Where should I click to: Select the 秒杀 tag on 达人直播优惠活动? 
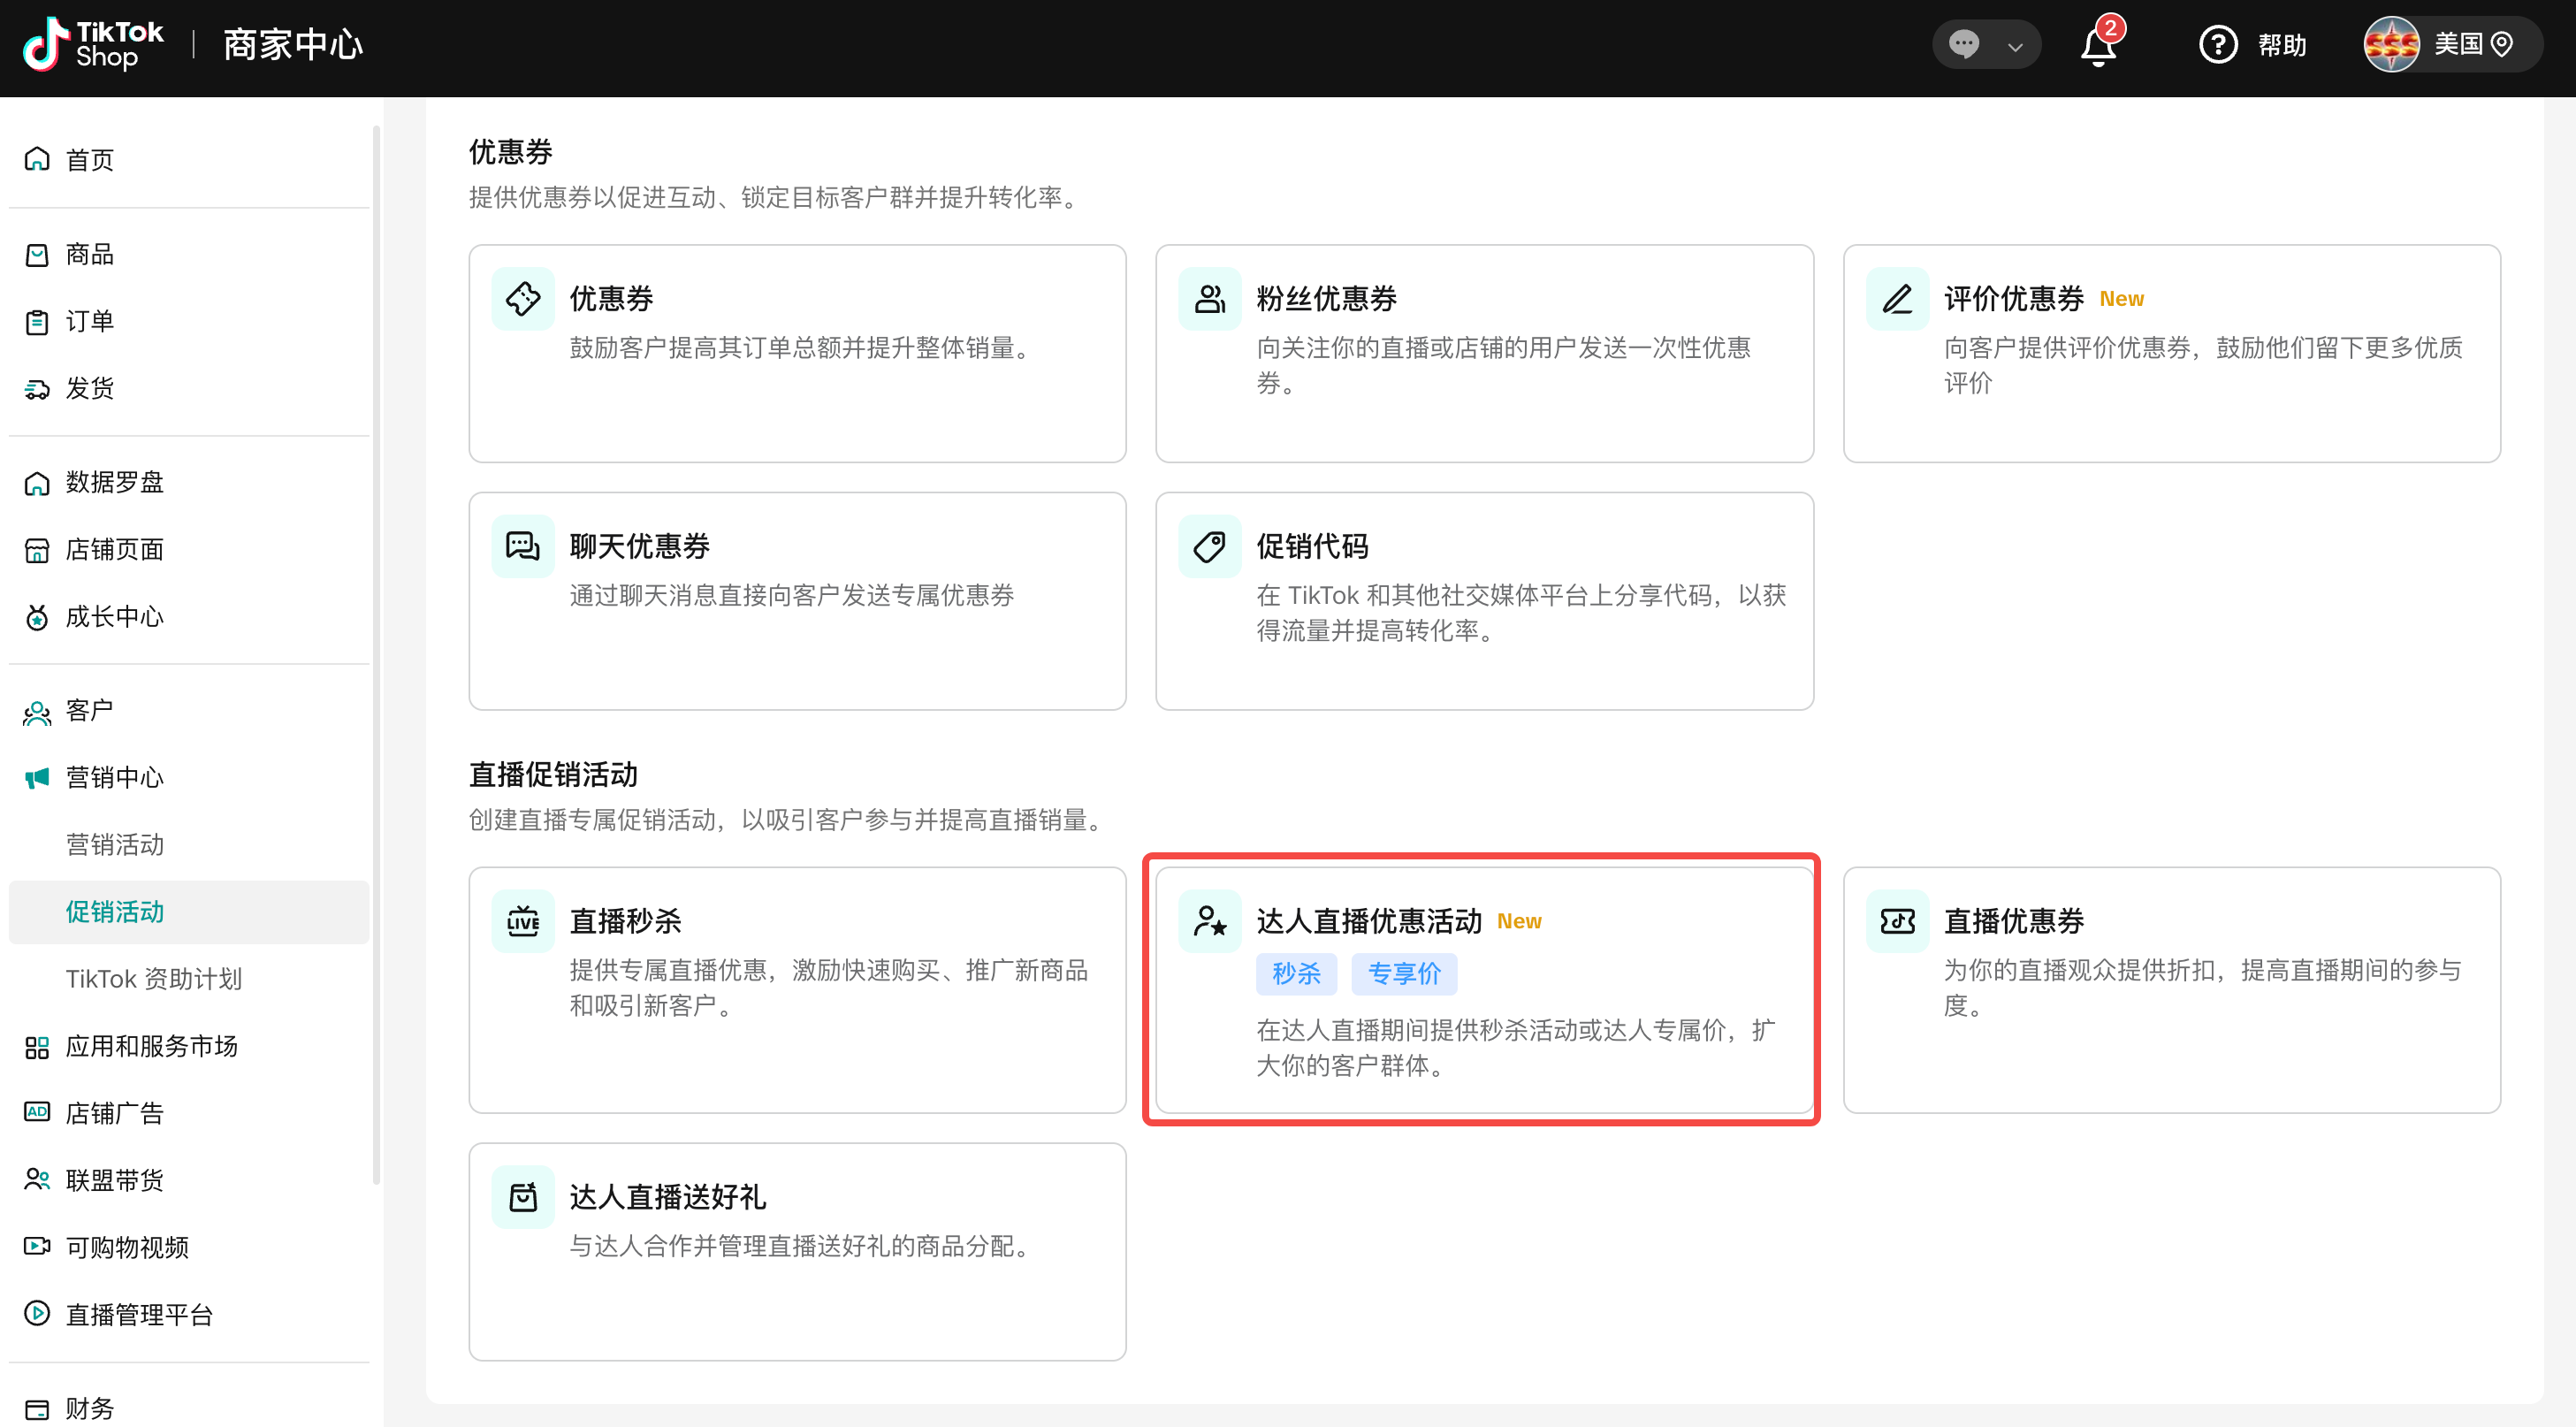pos(1295,973)
